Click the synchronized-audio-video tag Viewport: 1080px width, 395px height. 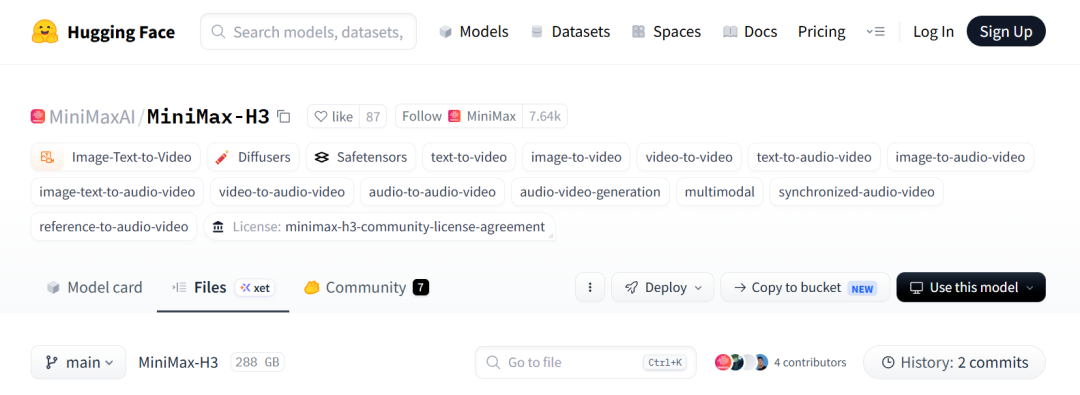[x=856, y=192]
